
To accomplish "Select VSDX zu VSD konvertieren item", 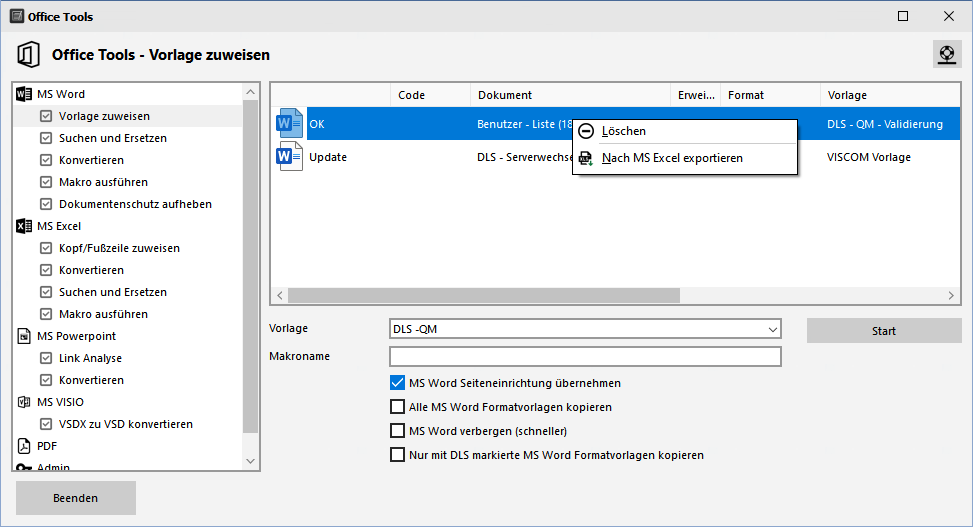I will tap(125, 424).
